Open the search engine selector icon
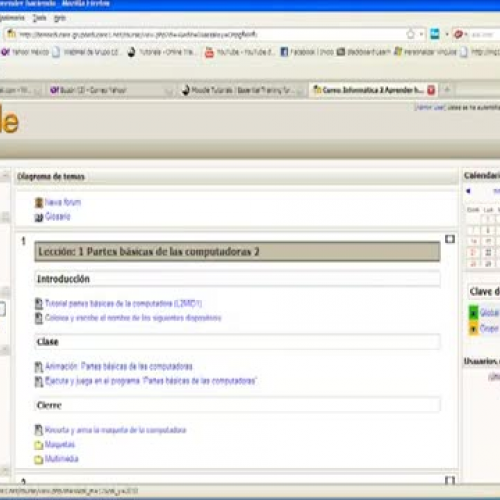This screenshot has height=500, width=500. [x=459, y=34]
